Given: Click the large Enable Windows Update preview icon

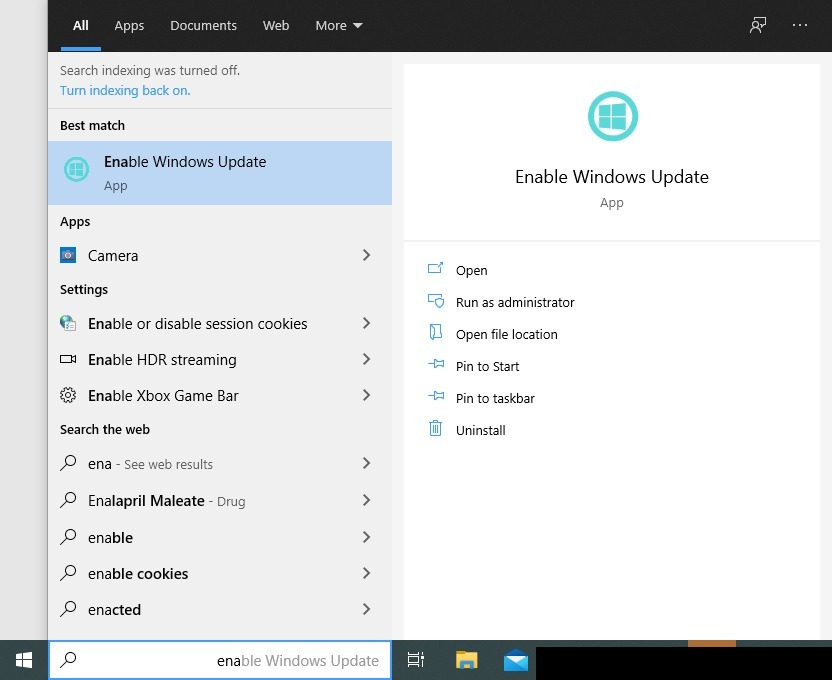Looking at the screenshot, I should point(612,116).
